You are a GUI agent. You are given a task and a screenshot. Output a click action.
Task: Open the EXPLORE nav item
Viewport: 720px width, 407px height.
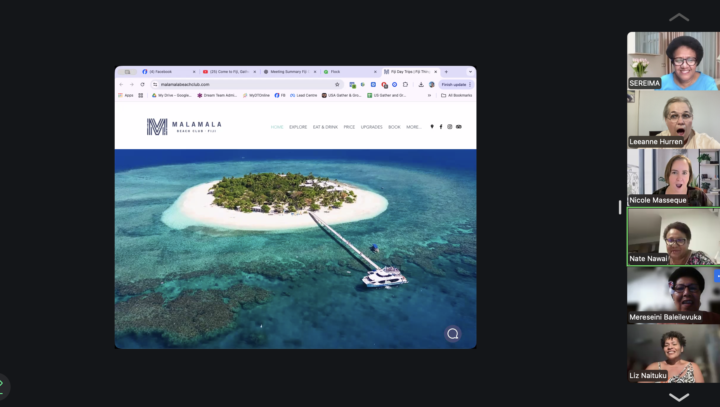[298, 127]
